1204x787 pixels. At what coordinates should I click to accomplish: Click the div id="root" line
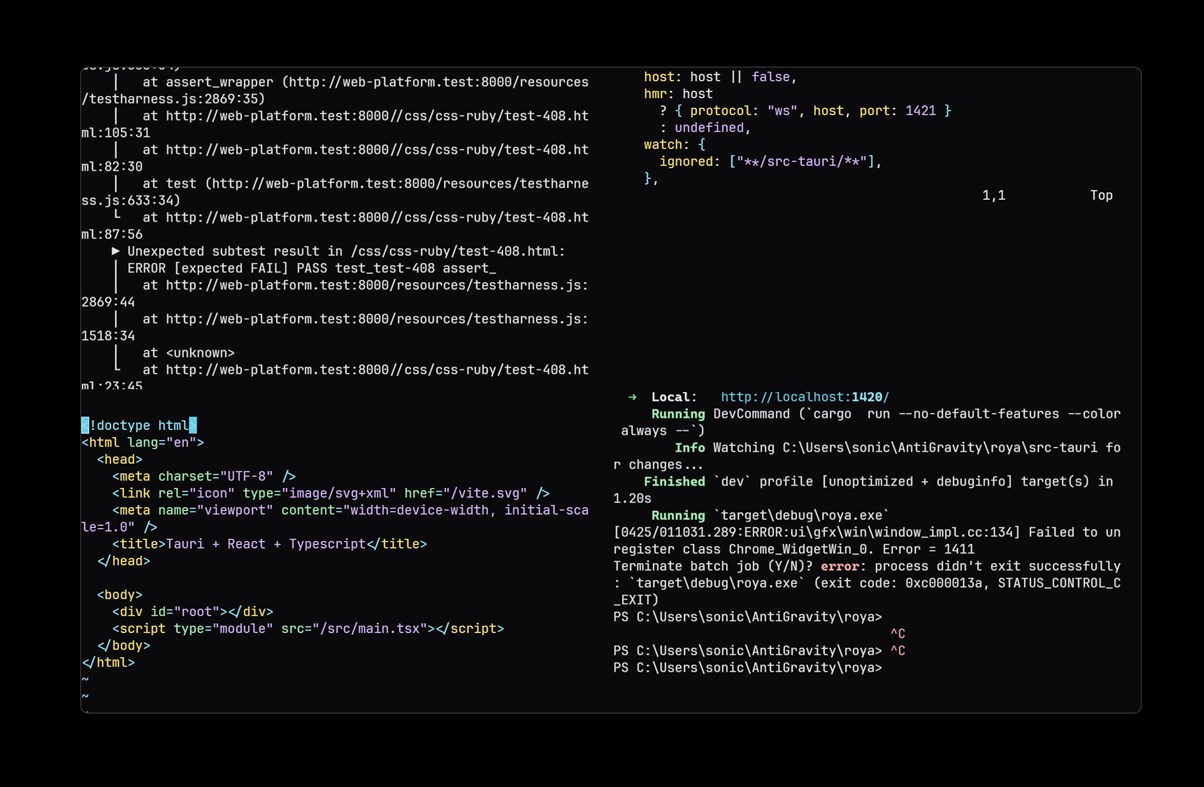[193, 612]
